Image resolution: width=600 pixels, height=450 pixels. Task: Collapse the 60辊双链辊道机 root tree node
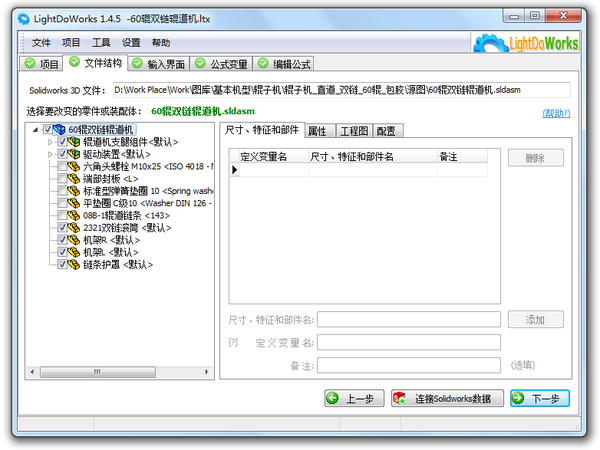pyautogui.click(x=36, y=130)
